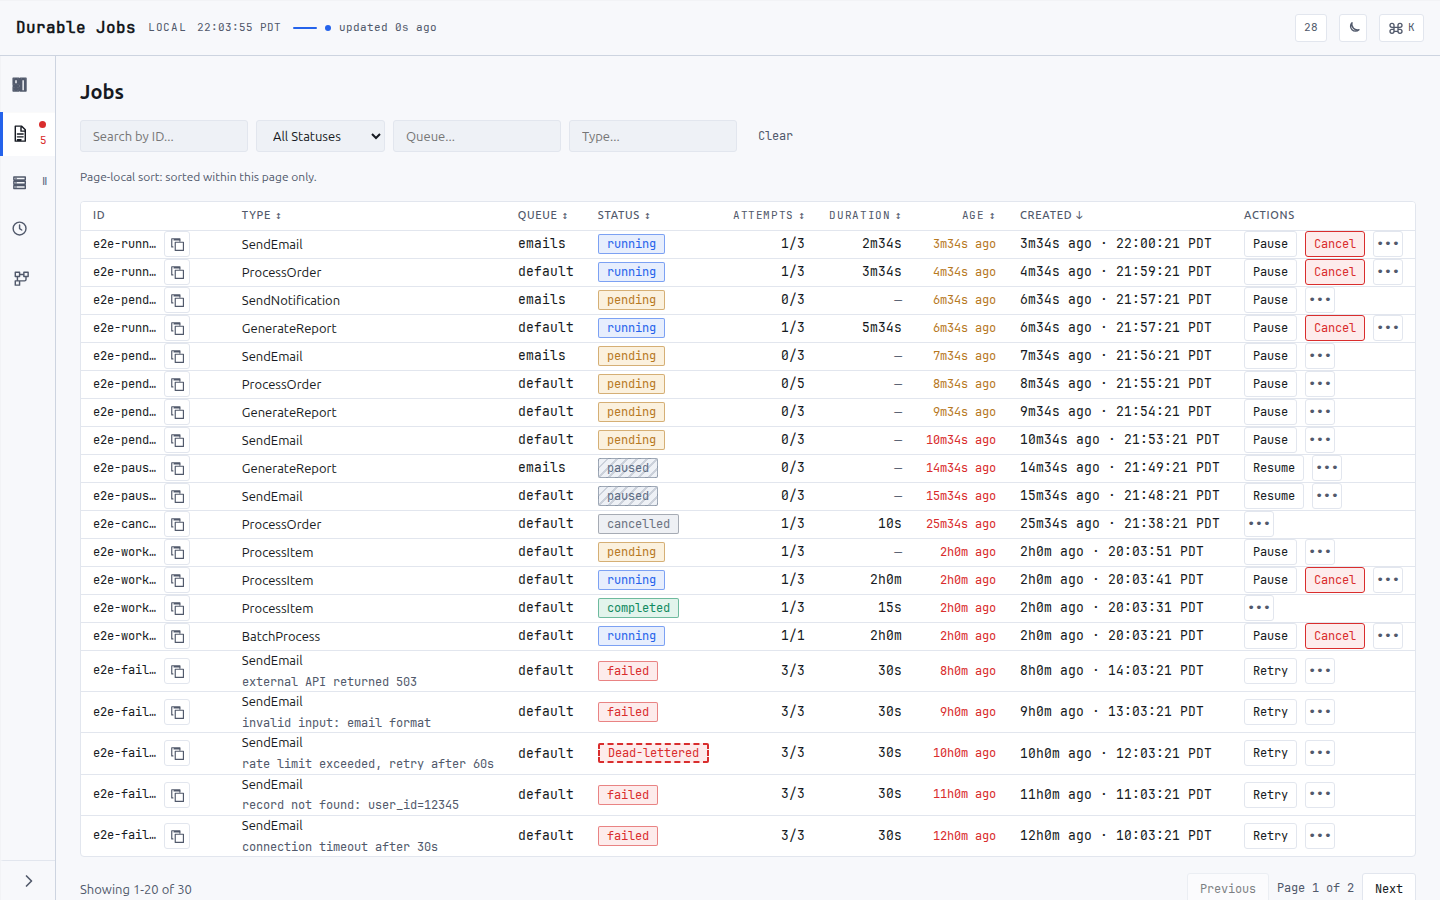
Task: Click the 28 counter button in header
Action: click(1311, 28)
